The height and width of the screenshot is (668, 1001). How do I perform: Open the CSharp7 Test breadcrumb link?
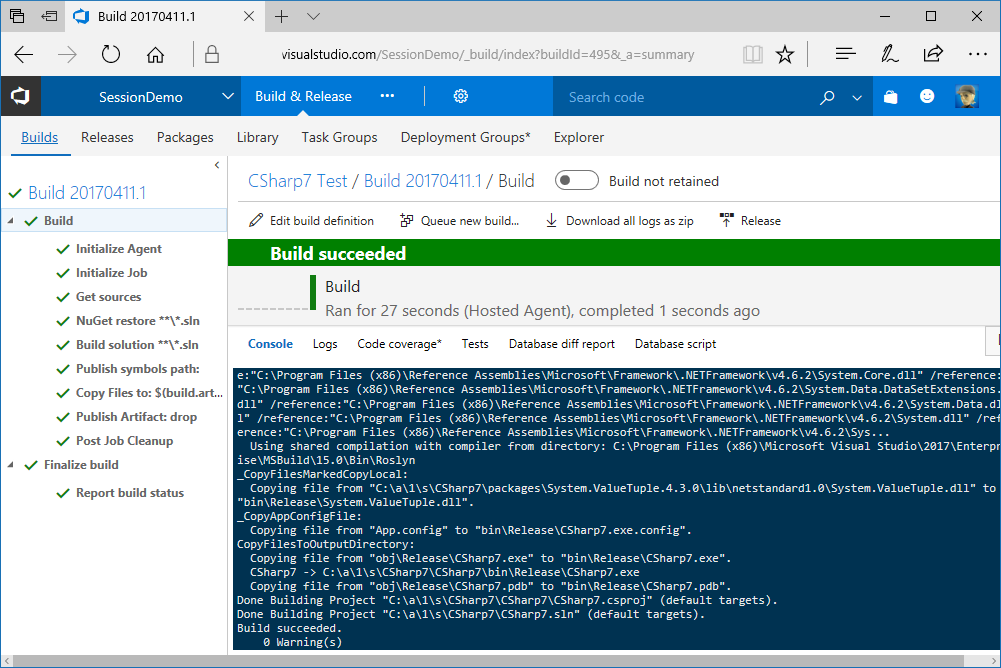[297, 181]
